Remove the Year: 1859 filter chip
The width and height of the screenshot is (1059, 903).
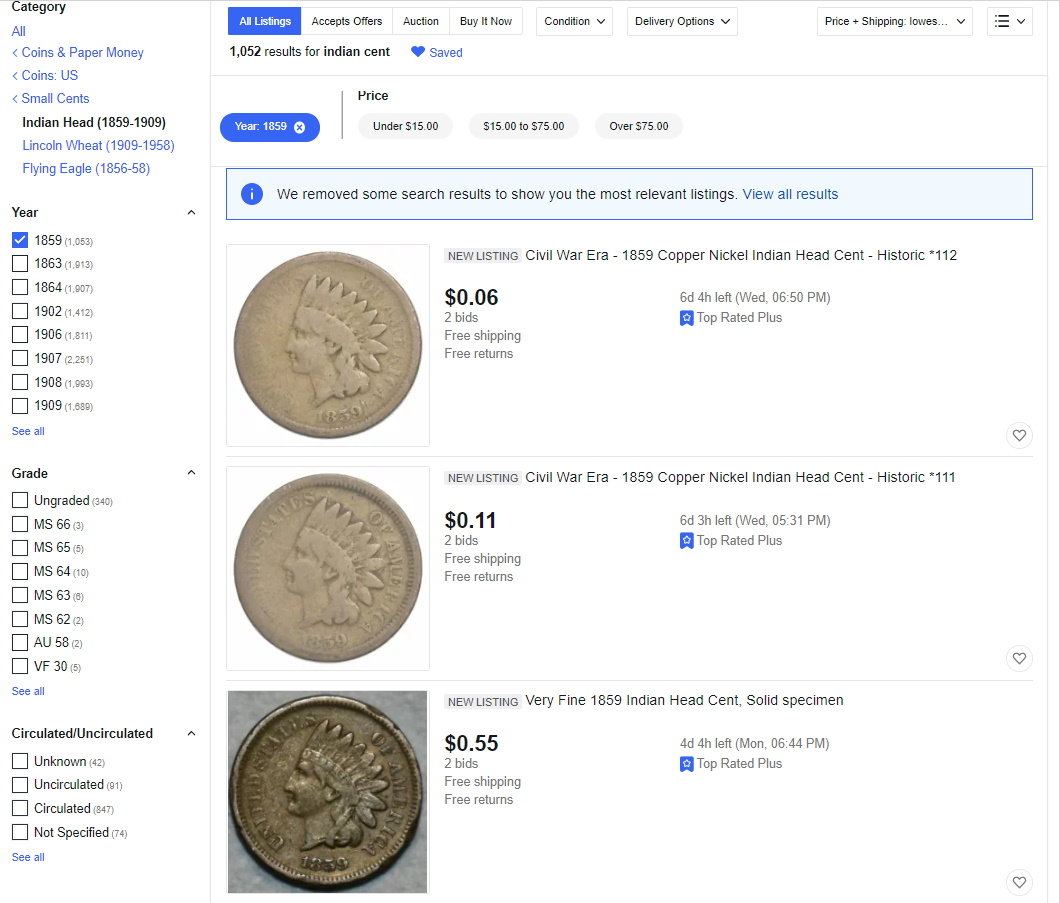tap(299, 127)
